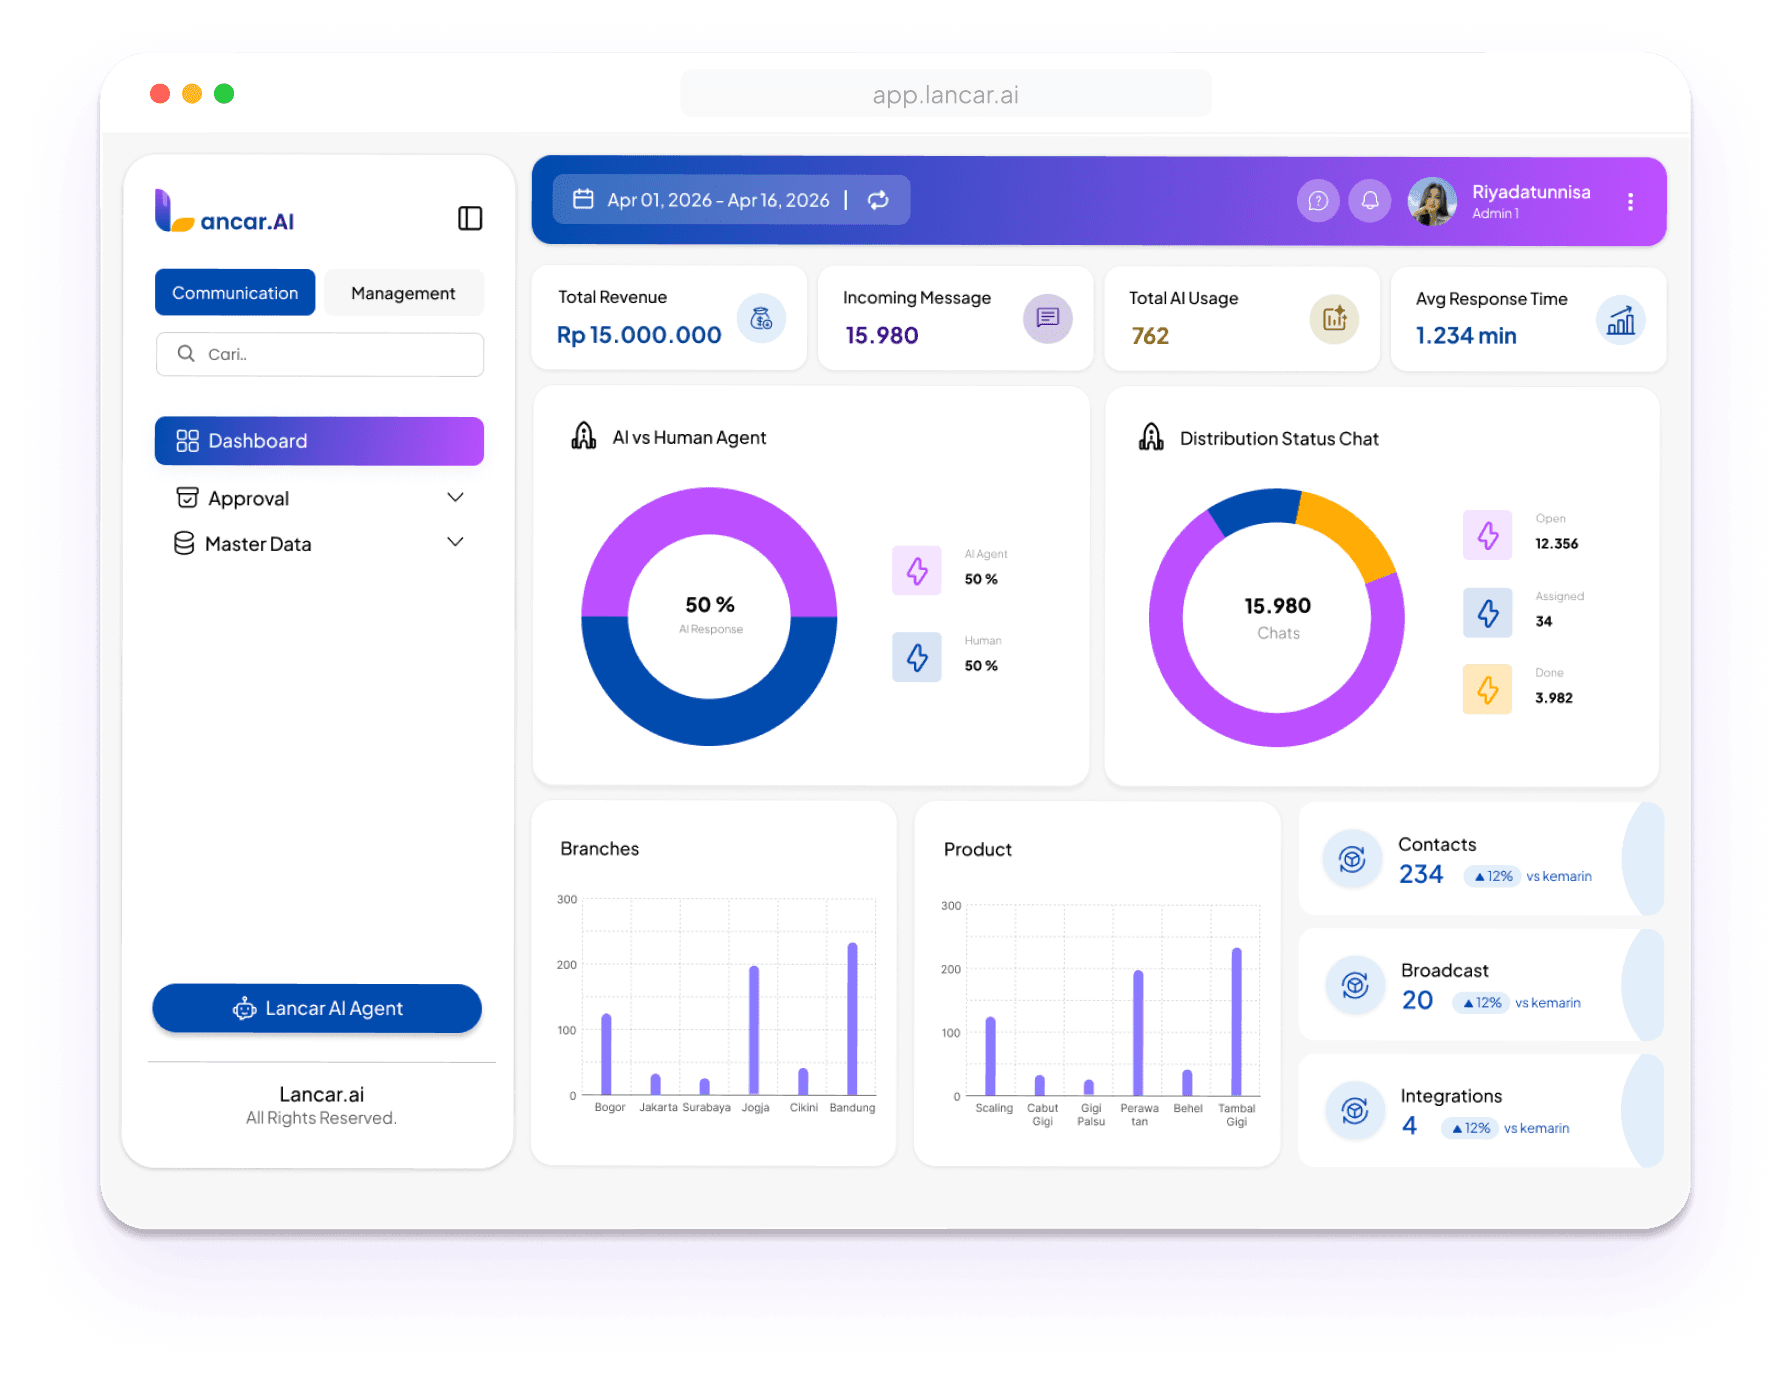Click the rocket icon beside AI vs Human Agent
The width and height of the screenshot is (1791, 1378).
584,436
